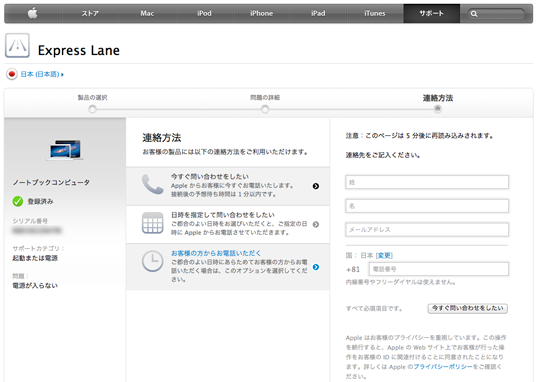Click the Japan flag icon

[x=12, y=74]
